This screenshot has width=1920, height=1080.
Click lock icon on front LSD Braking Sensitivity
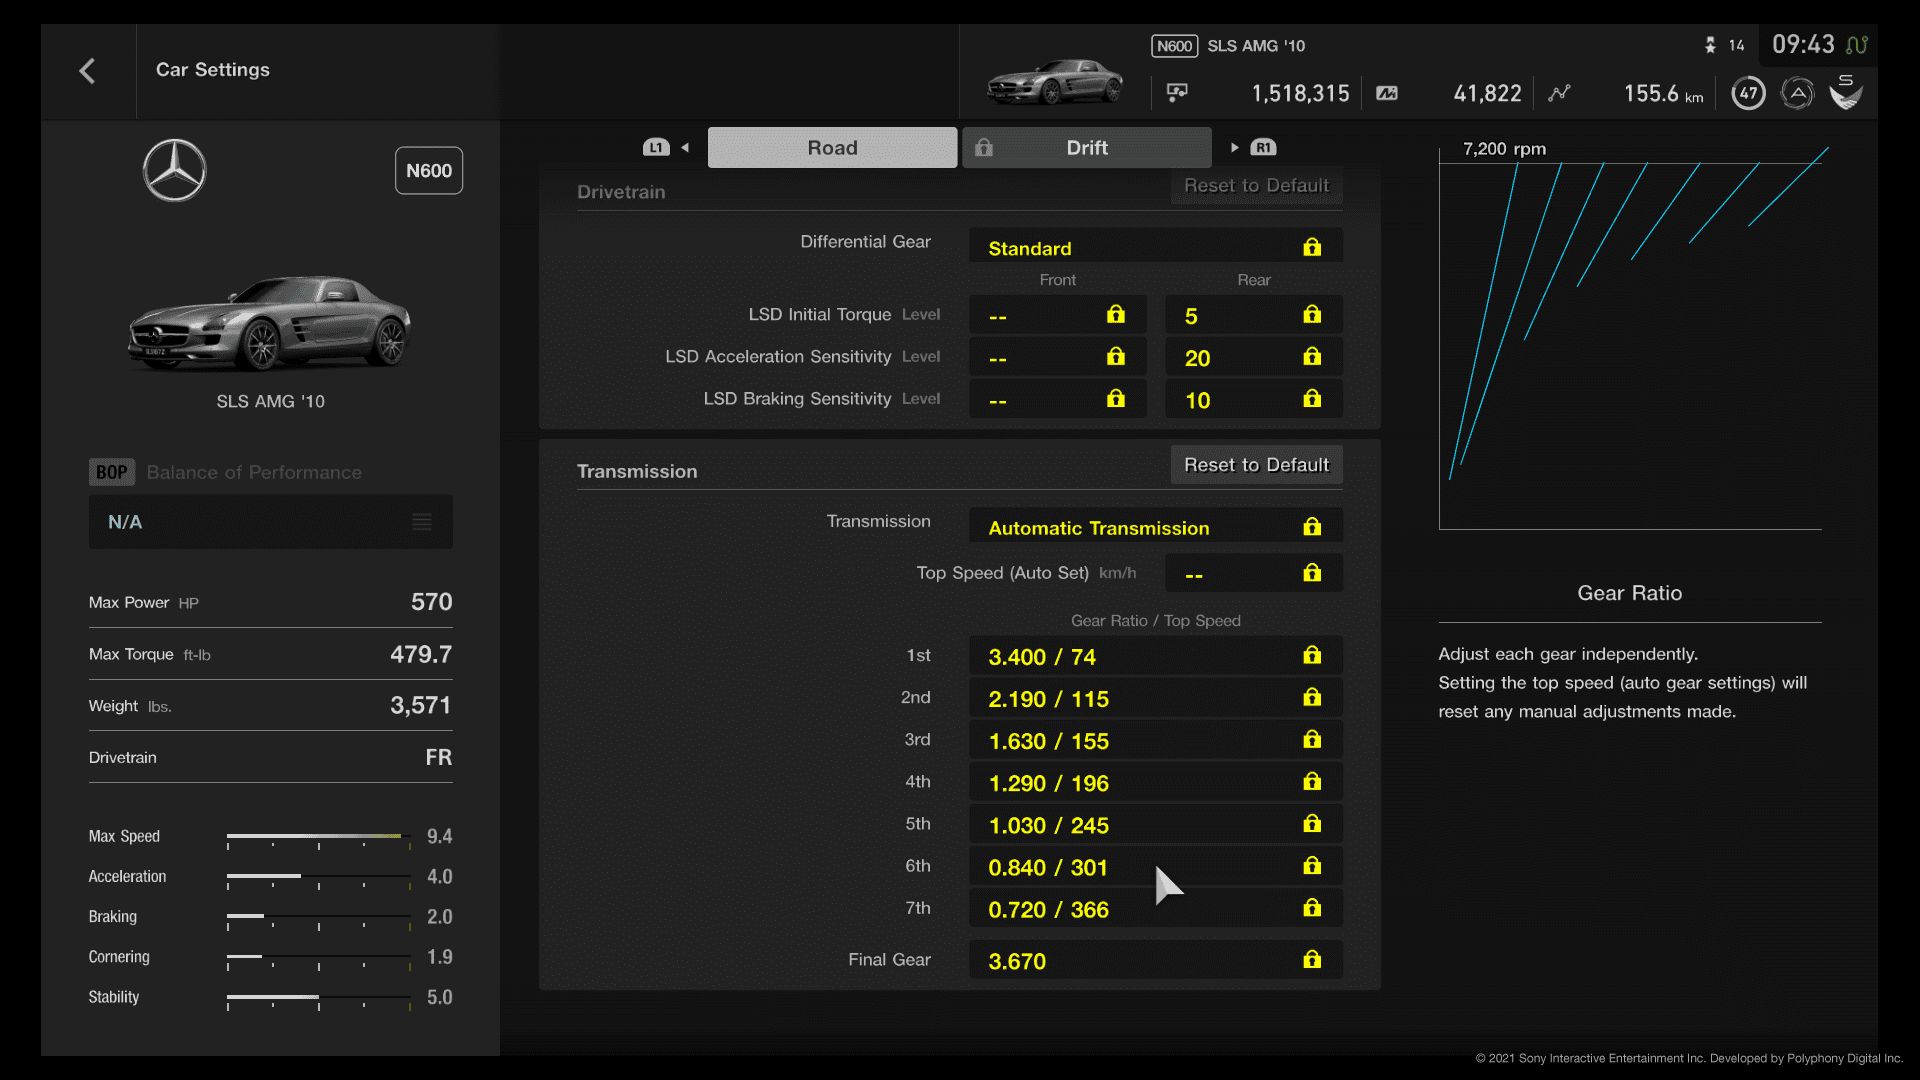(1116, 399)
